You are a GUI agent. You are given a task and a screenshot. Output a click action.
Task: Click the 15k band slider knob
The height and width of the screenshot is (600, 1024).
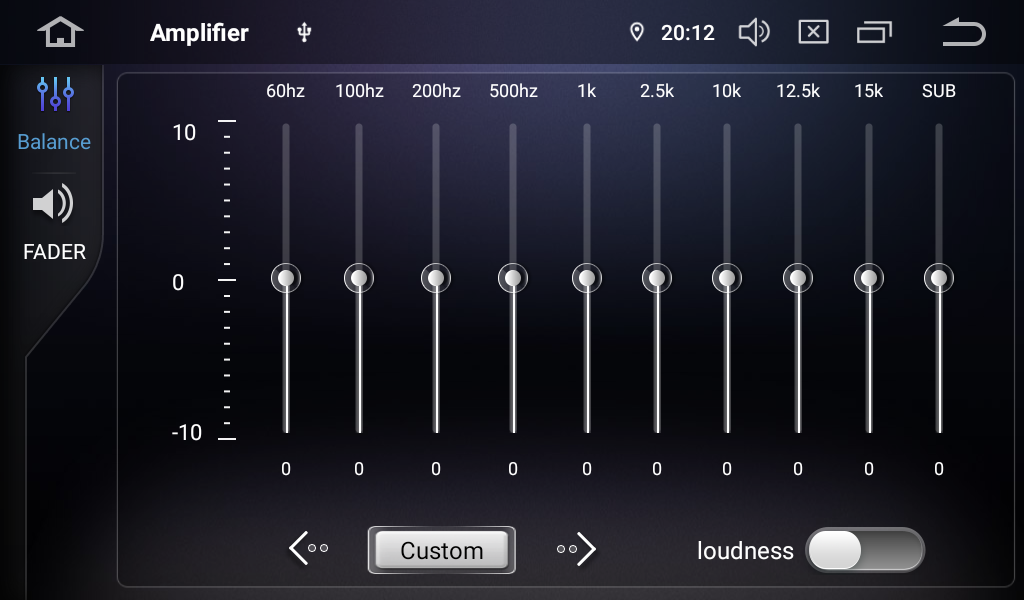tap(869, 278)
